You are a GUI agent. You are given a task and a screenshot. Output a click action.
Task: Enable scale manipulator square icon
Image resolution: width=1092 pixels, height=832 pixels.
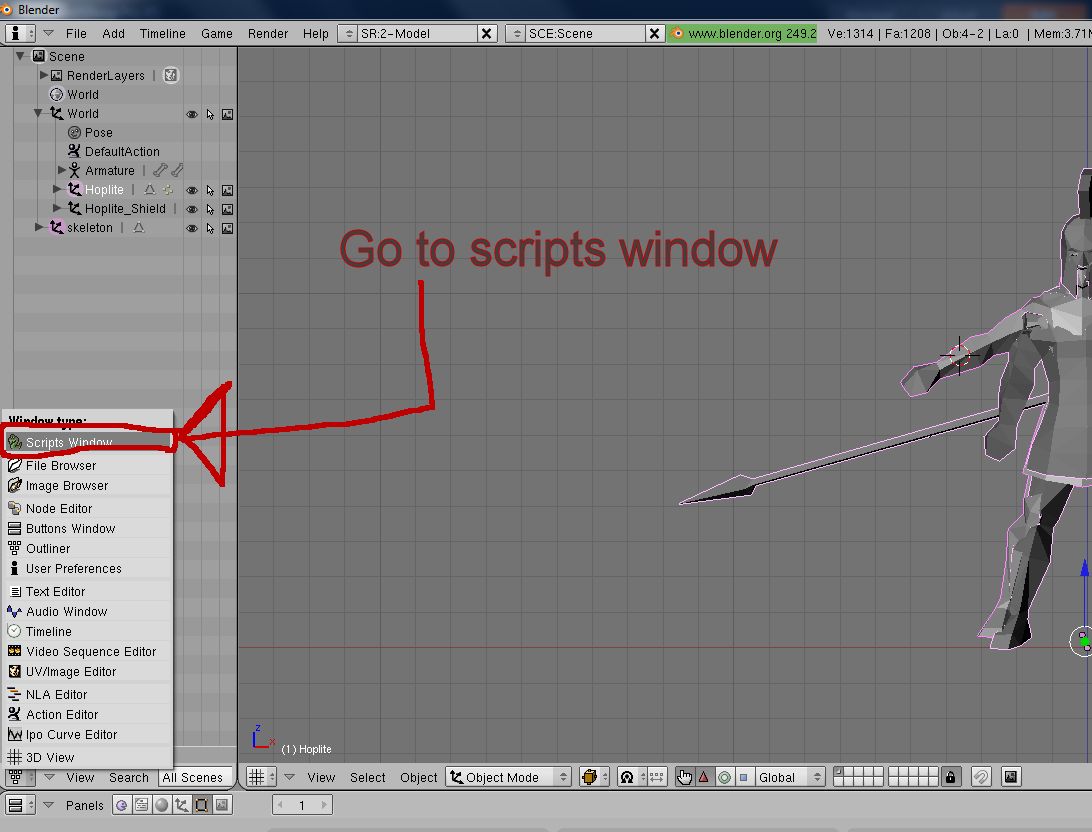coord(744,777)
